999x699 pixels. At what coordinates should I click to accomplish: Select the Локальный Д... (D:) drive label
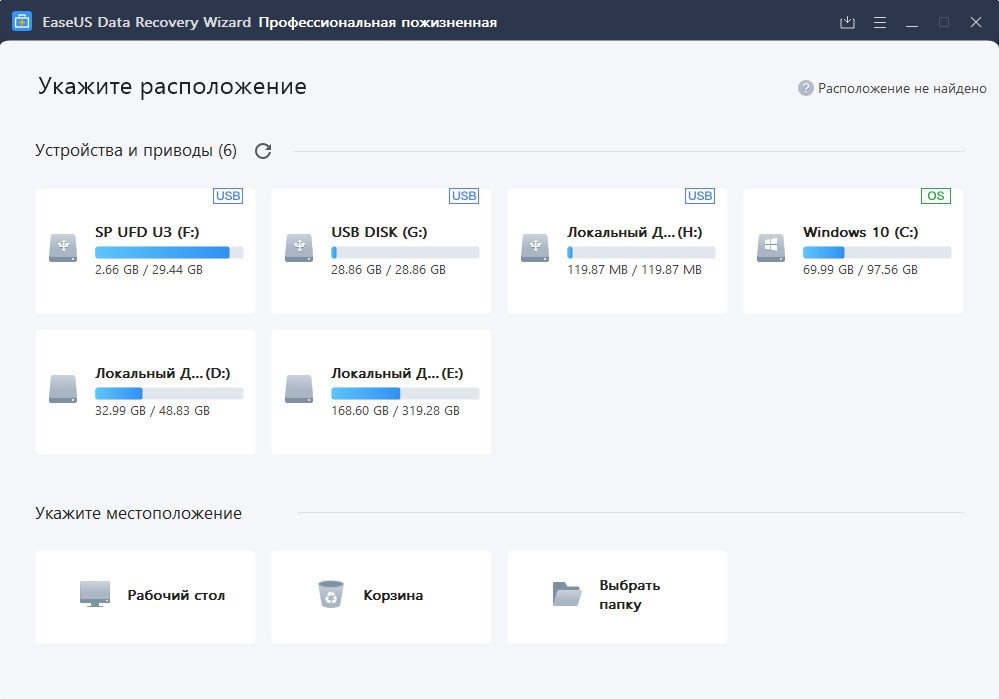point(162,373)
